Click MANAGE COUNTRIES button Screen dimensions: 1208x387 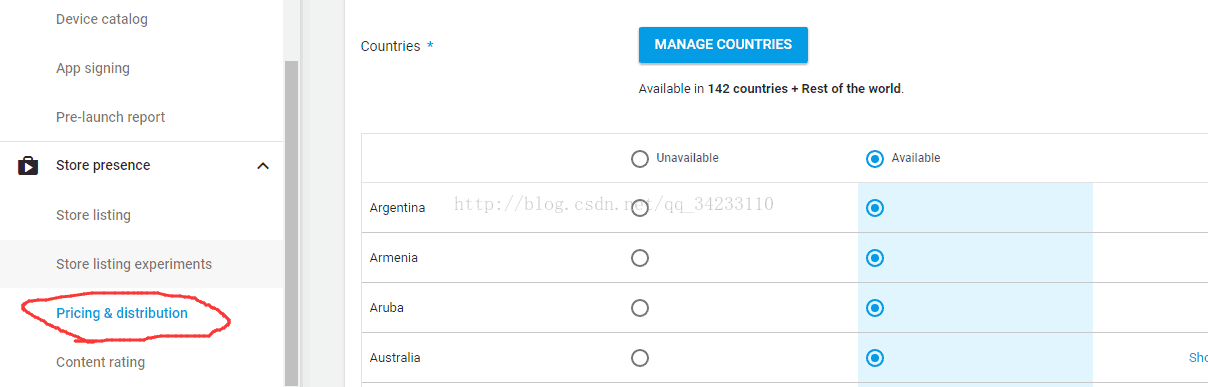tap(723, 45)
